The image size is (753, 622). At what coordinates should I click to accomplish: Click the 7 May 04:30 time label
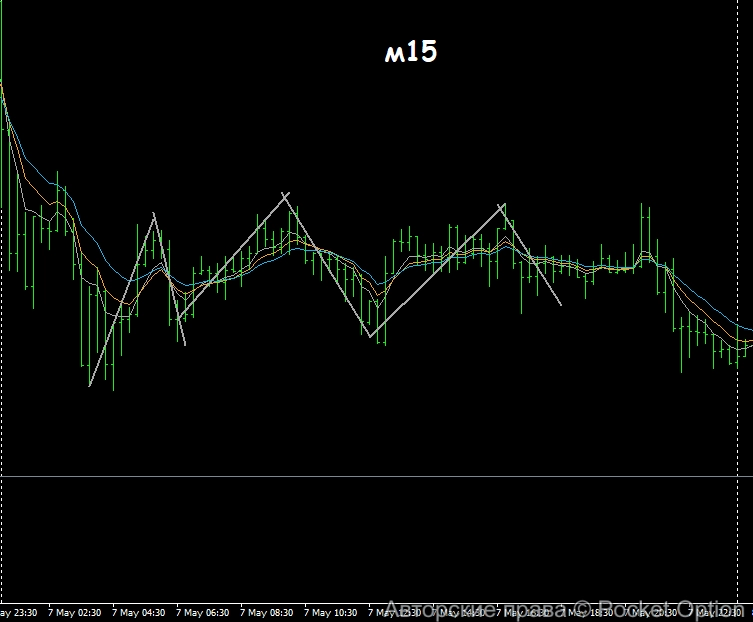141,612
